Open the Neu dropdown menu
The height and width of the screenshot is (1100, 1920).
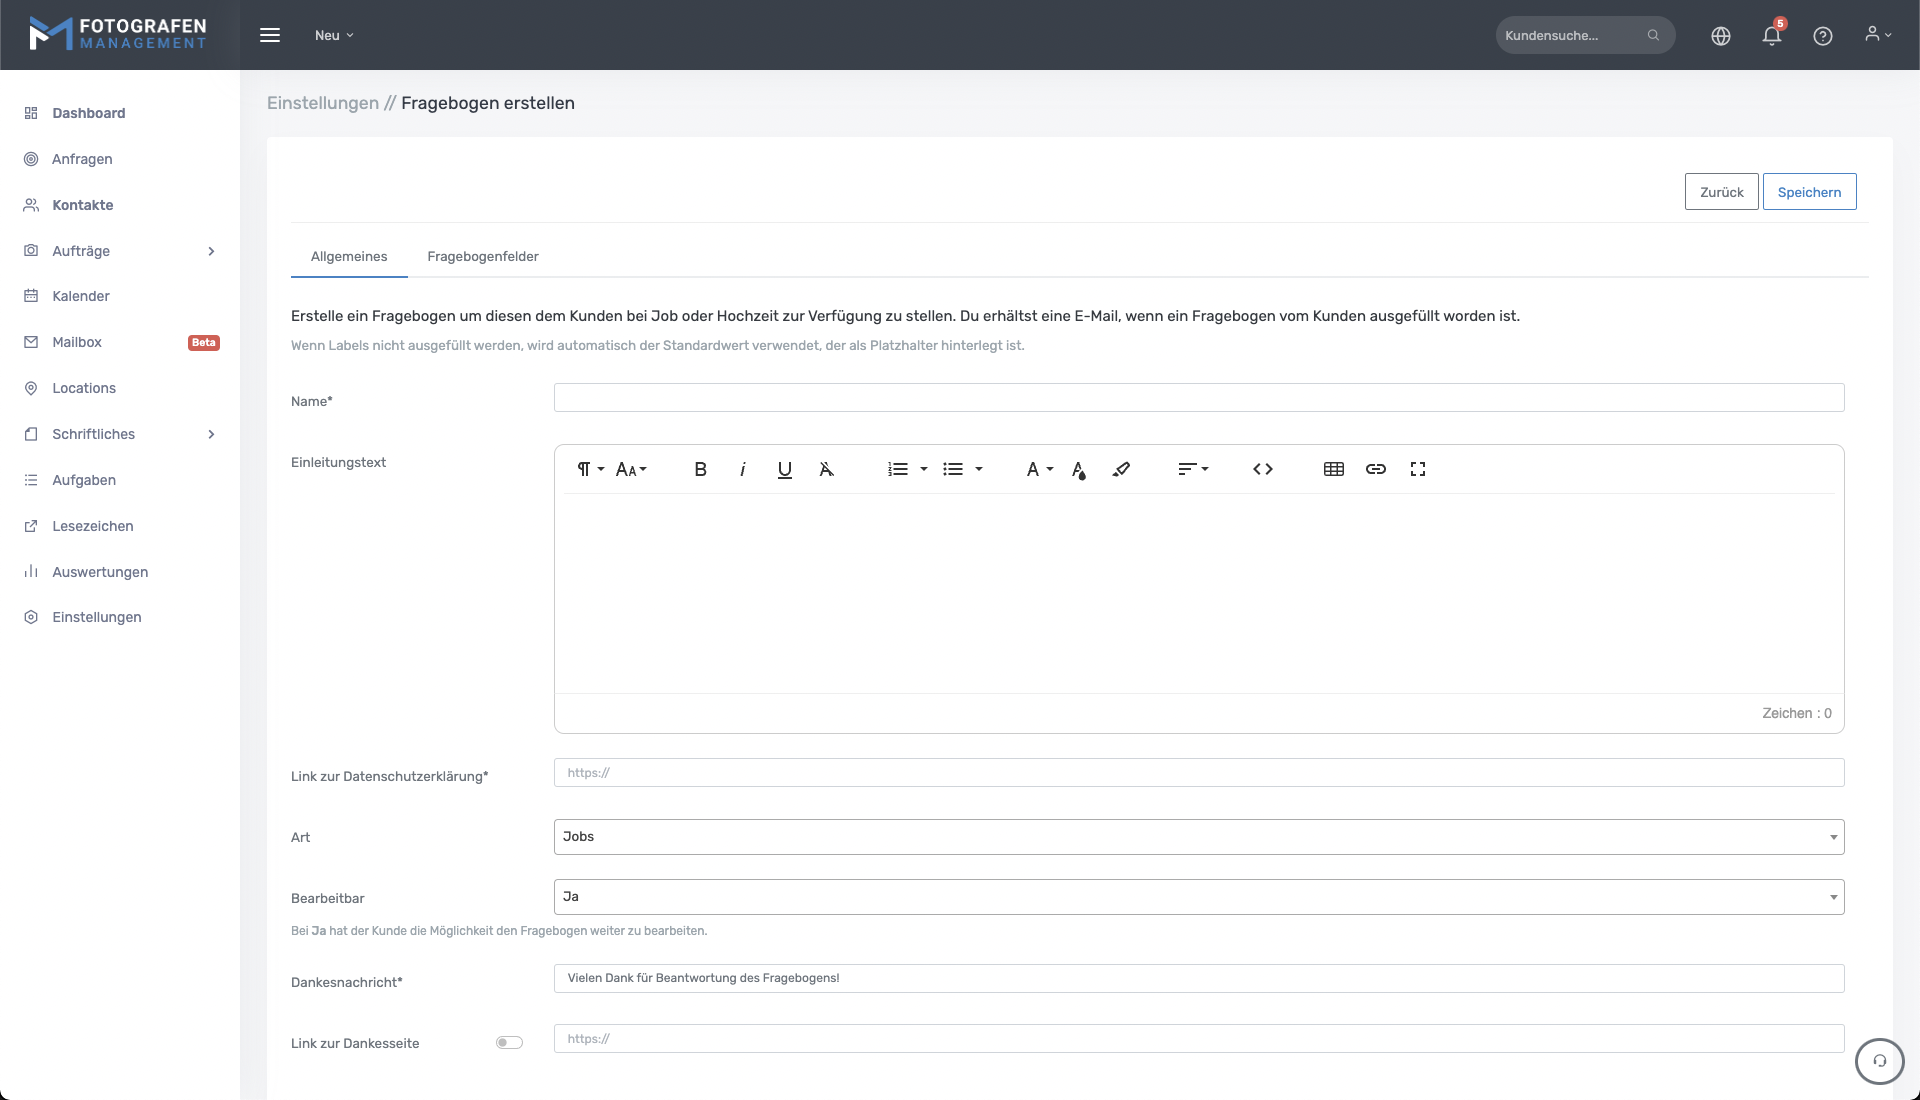(334, 35)
